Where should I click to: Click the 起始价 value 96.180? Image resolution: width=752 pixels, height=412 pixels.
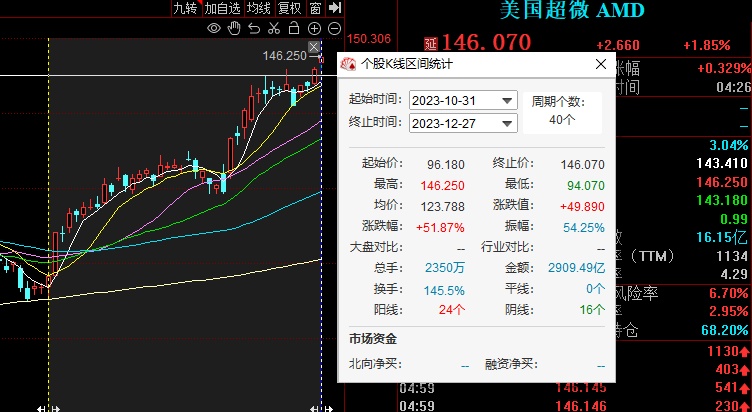point(446,165)
